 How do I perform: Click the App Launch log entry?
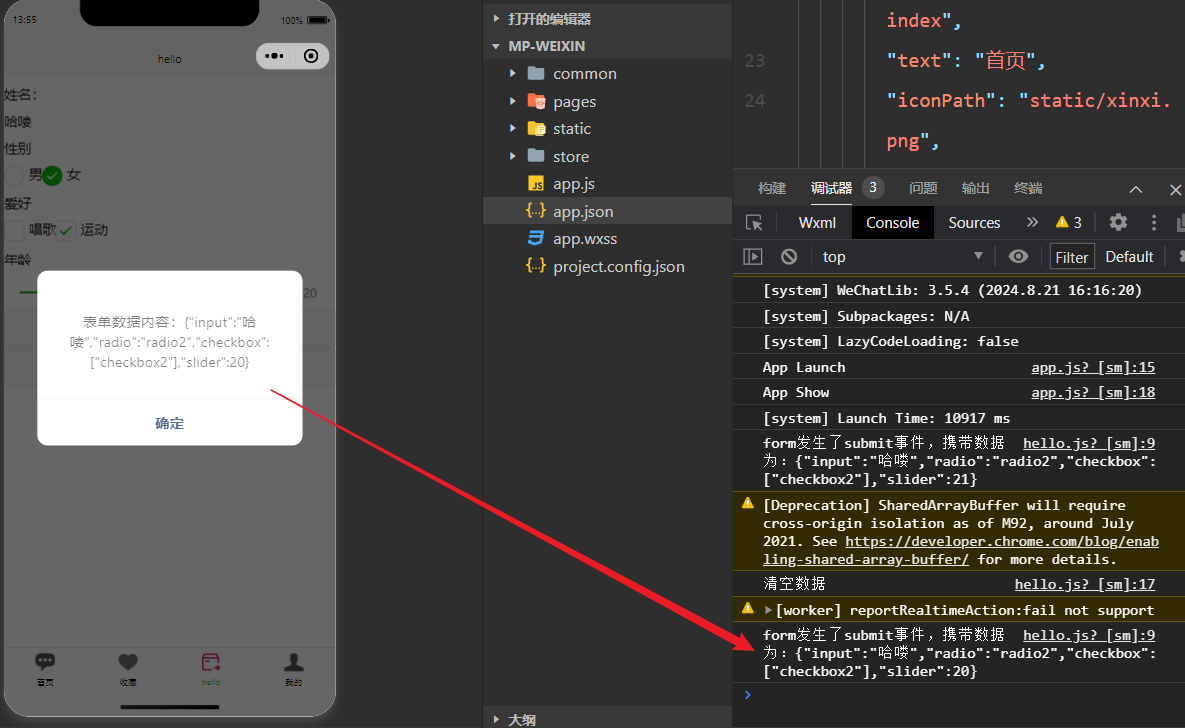pyautogui.click(x=804, y=367)
